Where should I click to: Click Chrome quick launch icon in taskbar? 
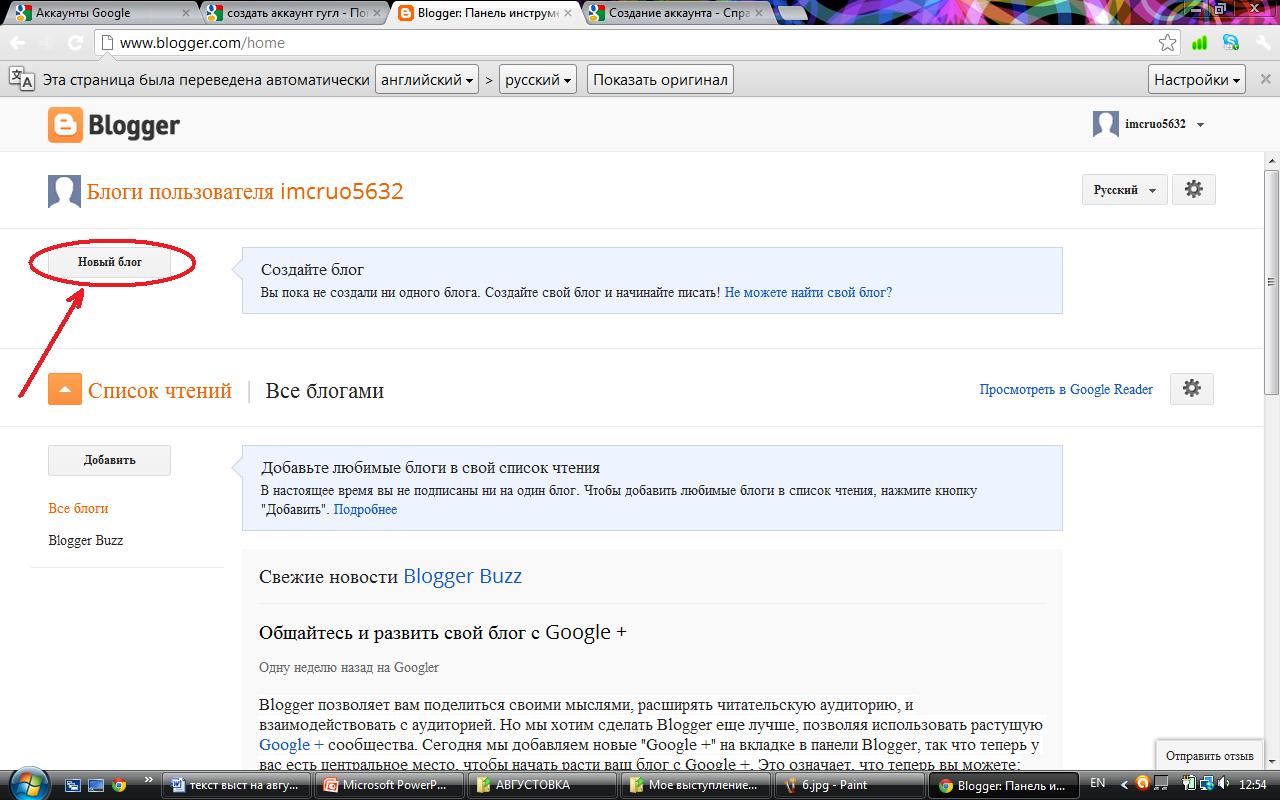[119, 785]
